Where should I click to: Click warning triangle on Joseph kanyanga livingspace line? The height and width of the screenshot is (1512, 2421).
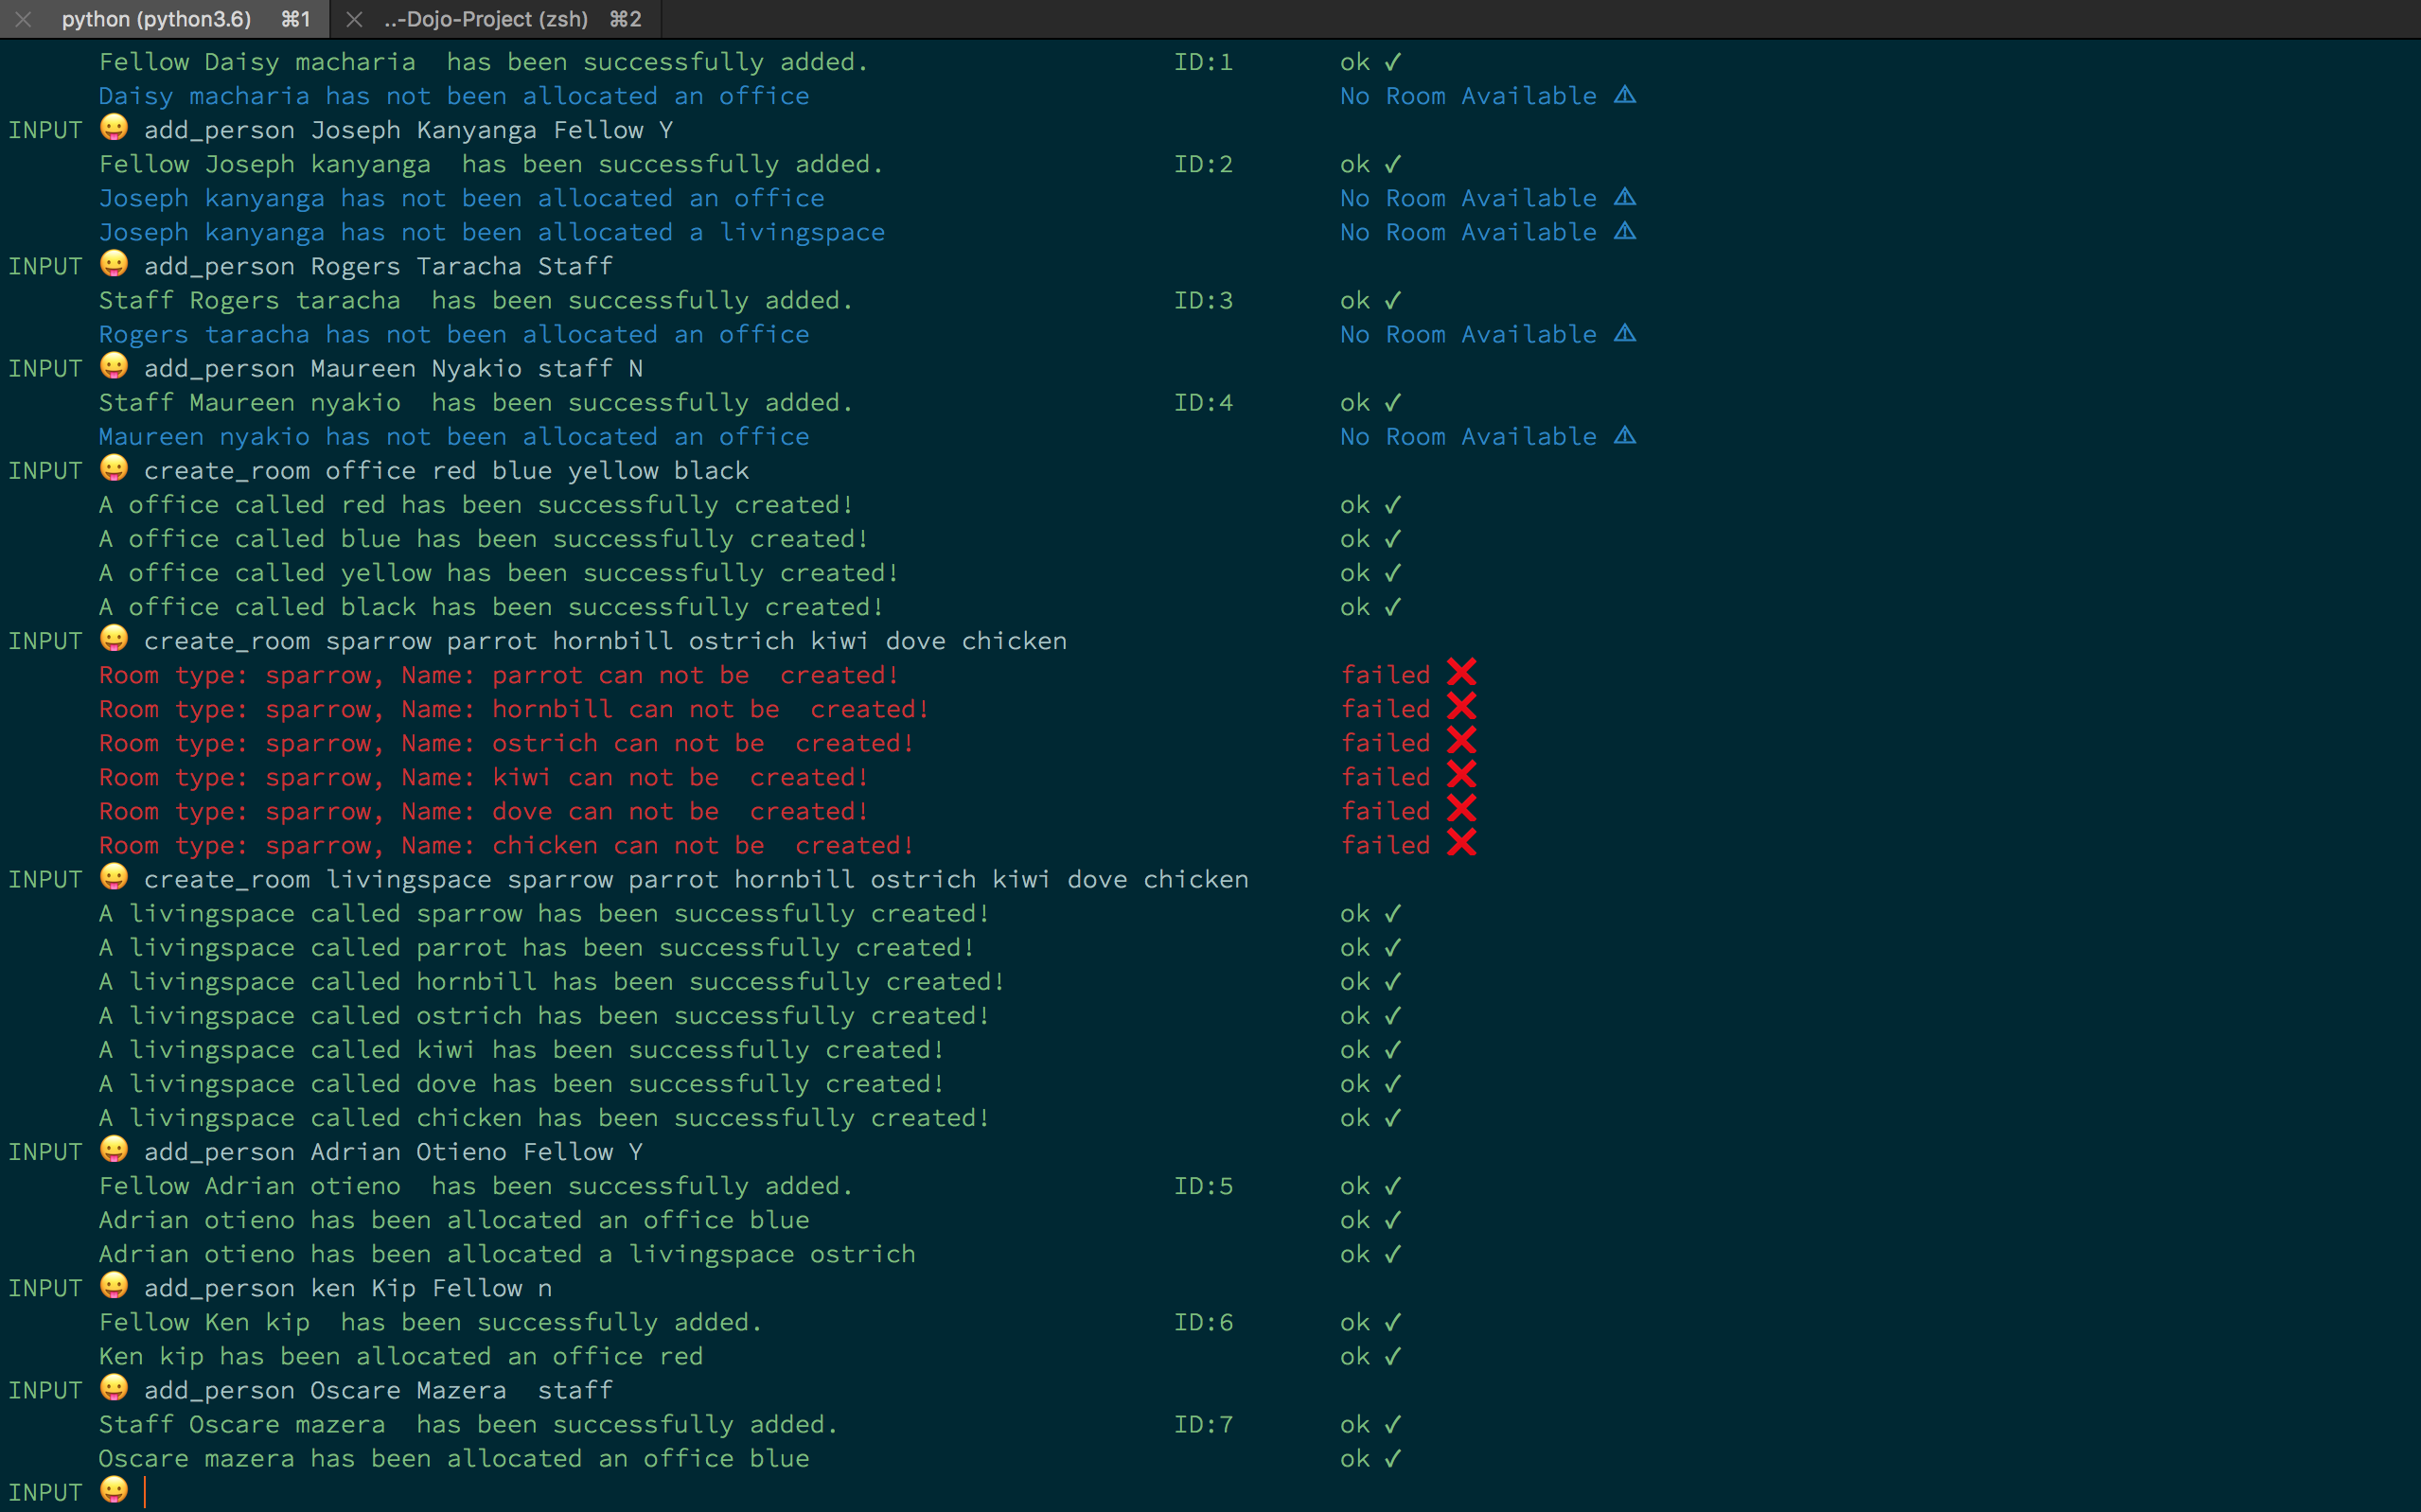[1625, 232]
